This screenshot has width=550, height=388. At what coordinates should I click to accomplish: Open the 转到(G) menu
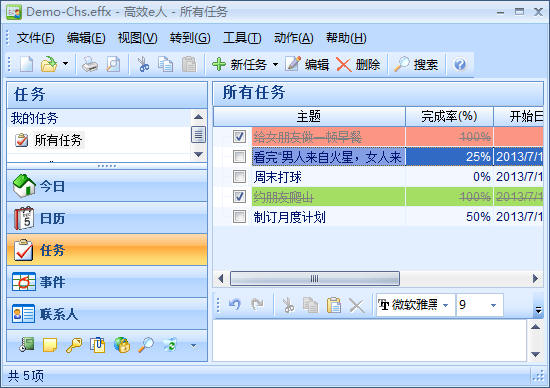190,38
